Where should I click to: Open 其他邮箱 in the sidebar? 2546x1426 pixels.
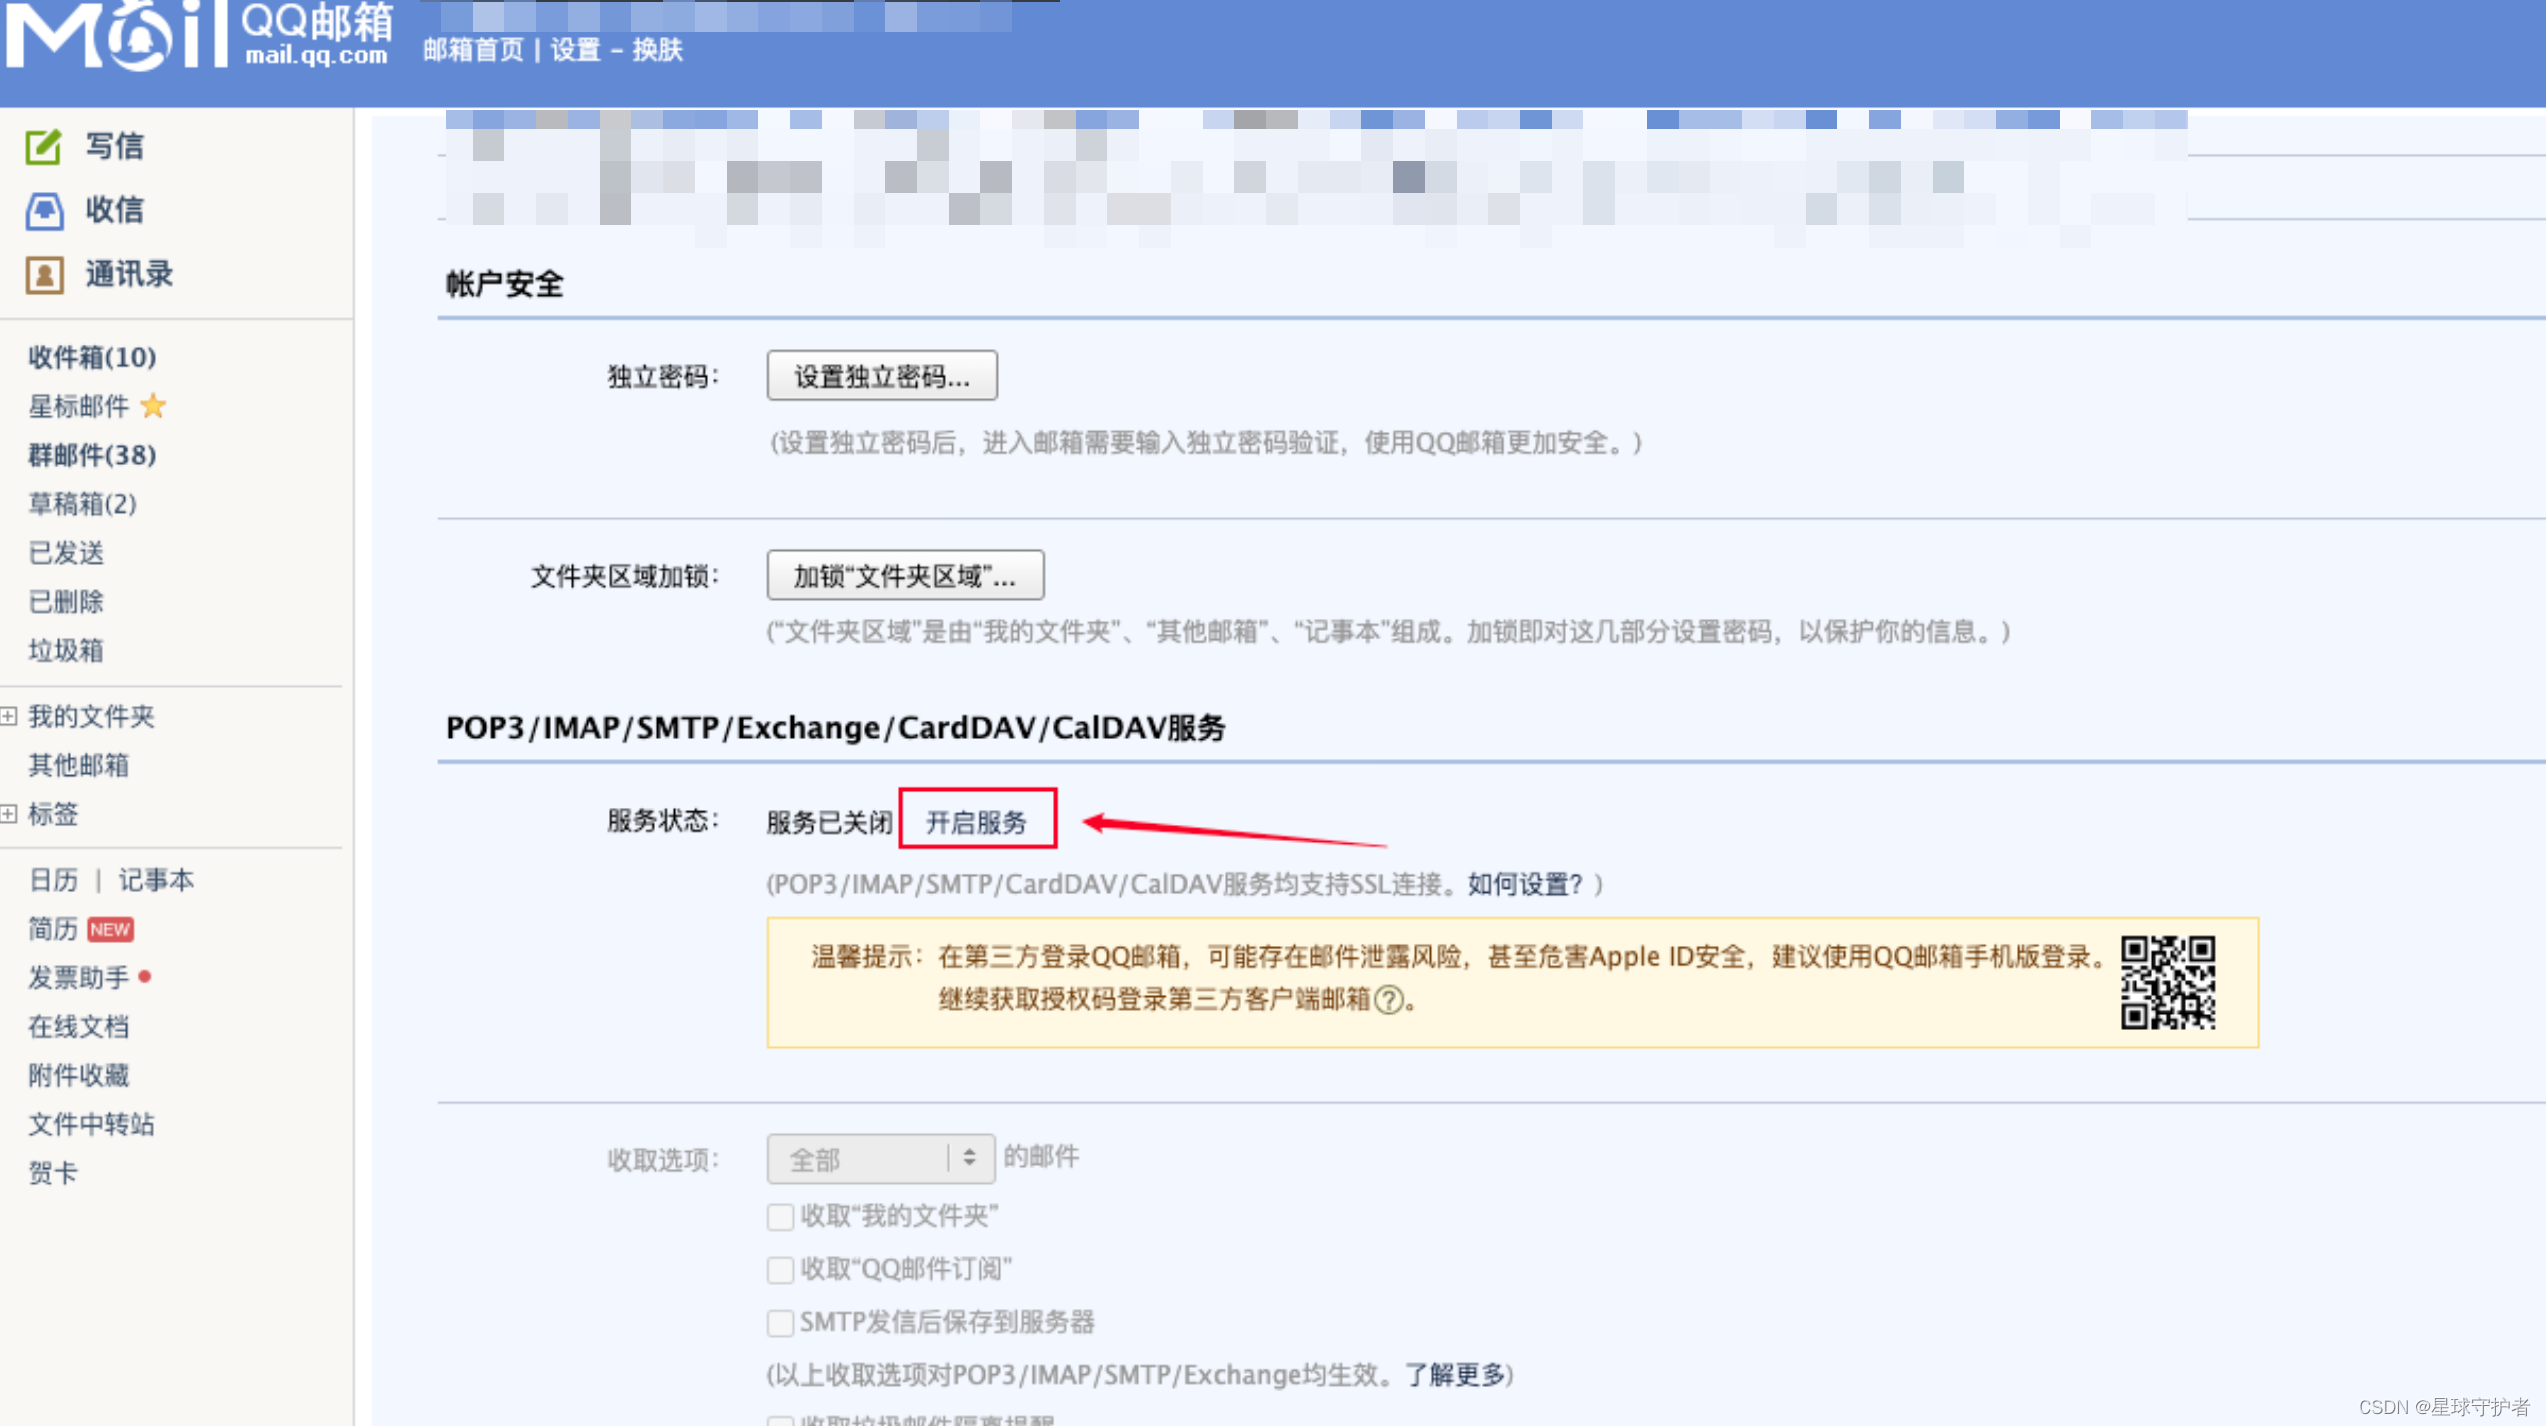click(78, 765)
